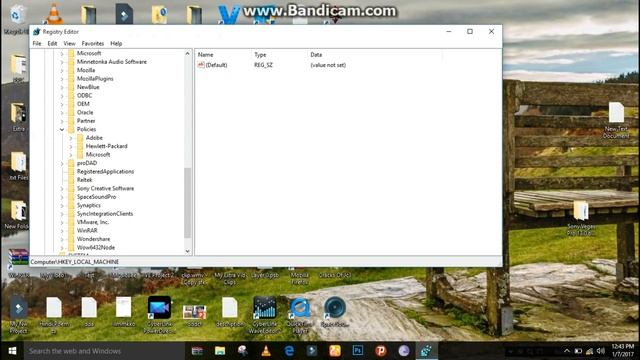Click the Registry Editor taskbar icon
This screenshot has height=360, width=640.
(x=427, y=351)
